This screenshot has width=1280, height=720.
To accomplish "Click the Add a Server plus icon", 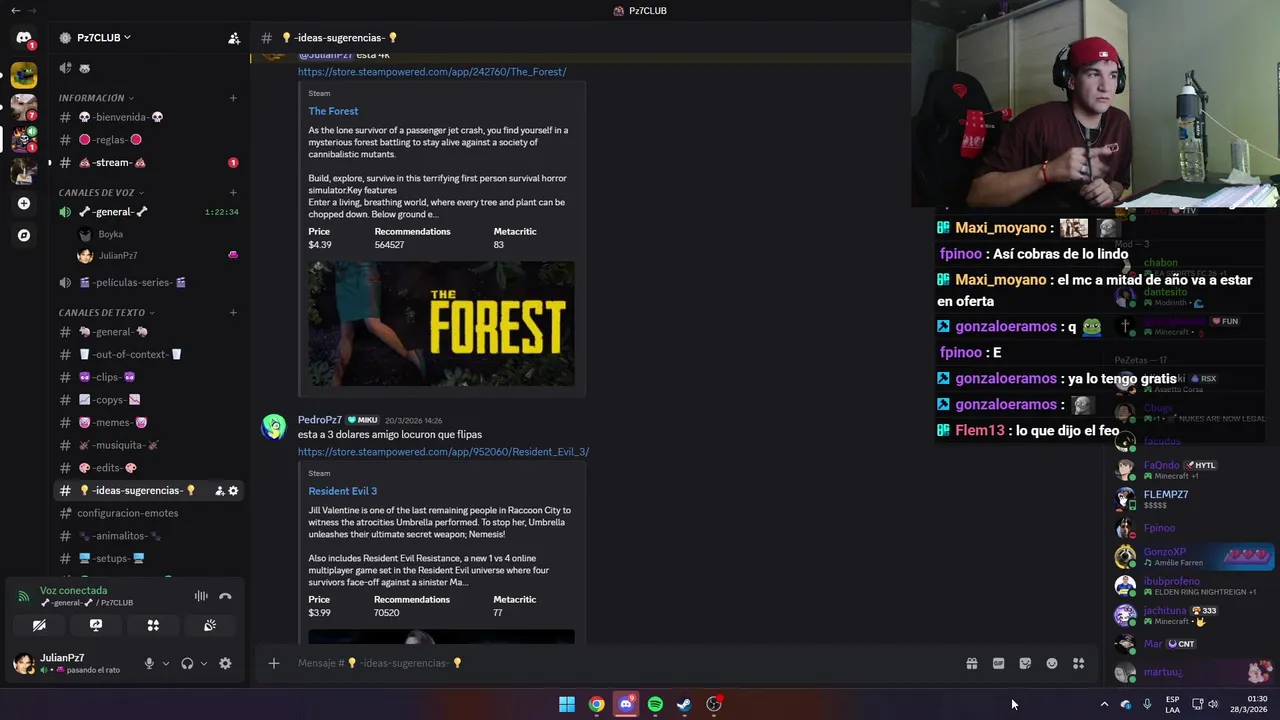I will click(24, 203).
